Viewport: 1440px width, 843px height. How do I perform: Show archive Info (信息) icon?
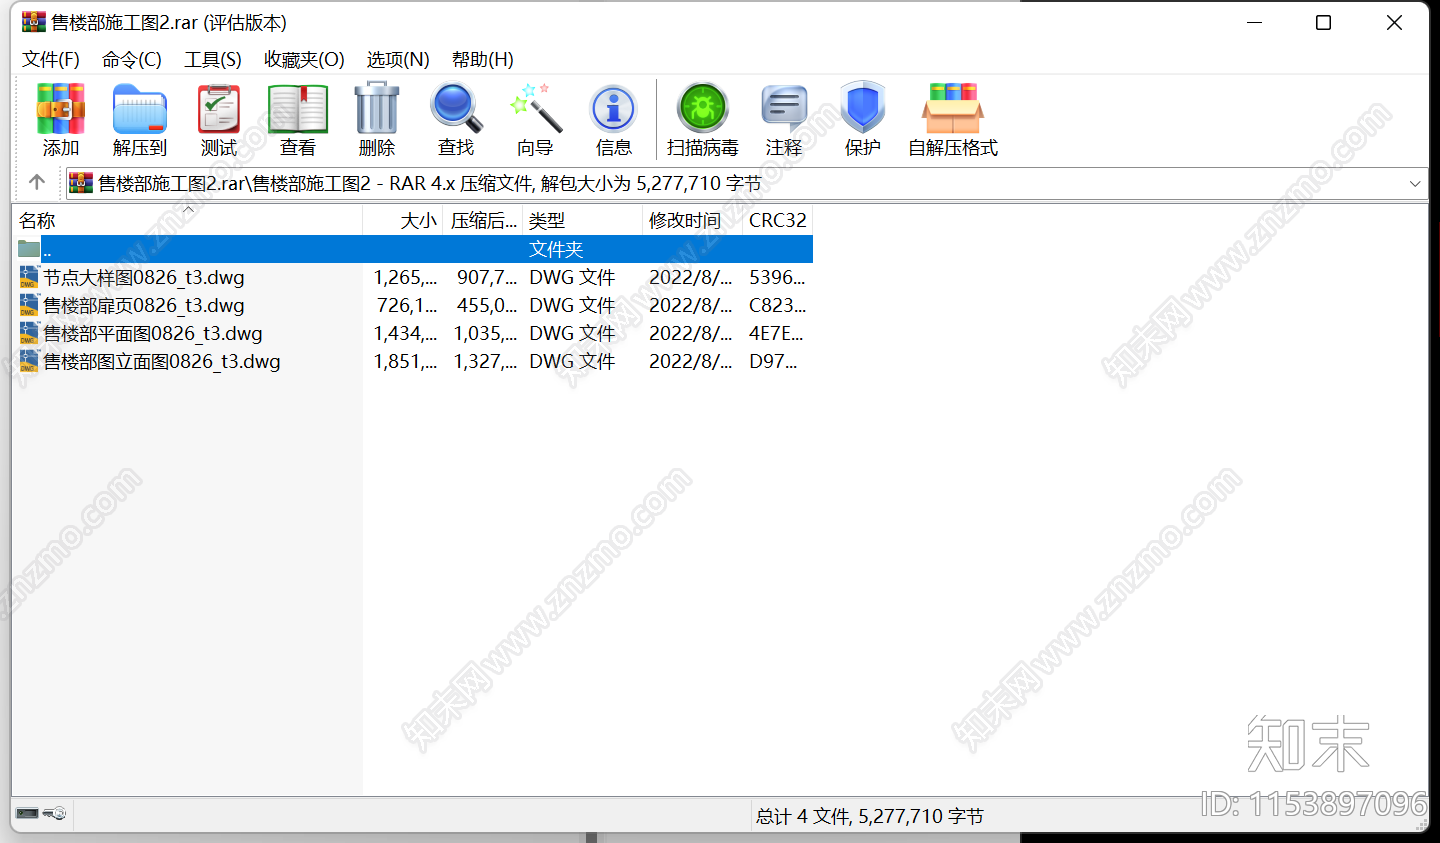[613, 109]
